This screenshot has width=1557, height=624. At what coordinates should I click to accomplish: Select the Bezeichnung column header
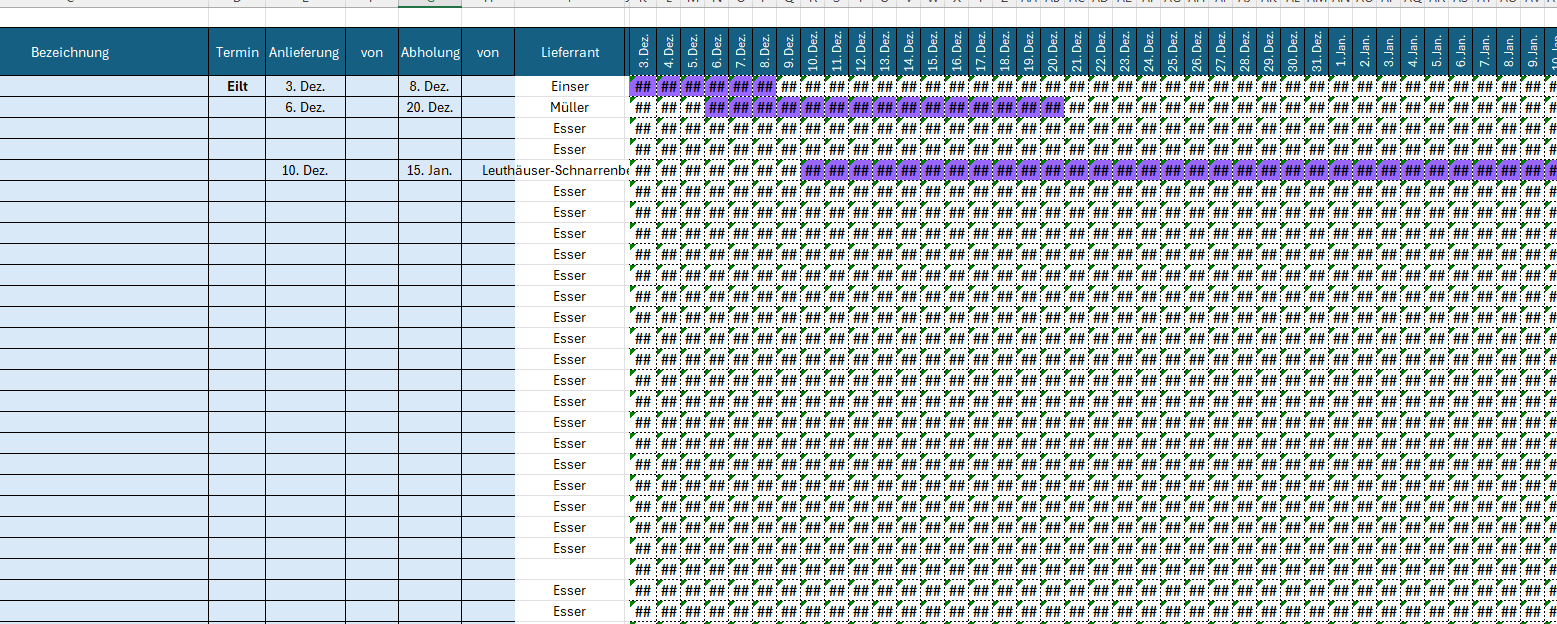(70, 52)
